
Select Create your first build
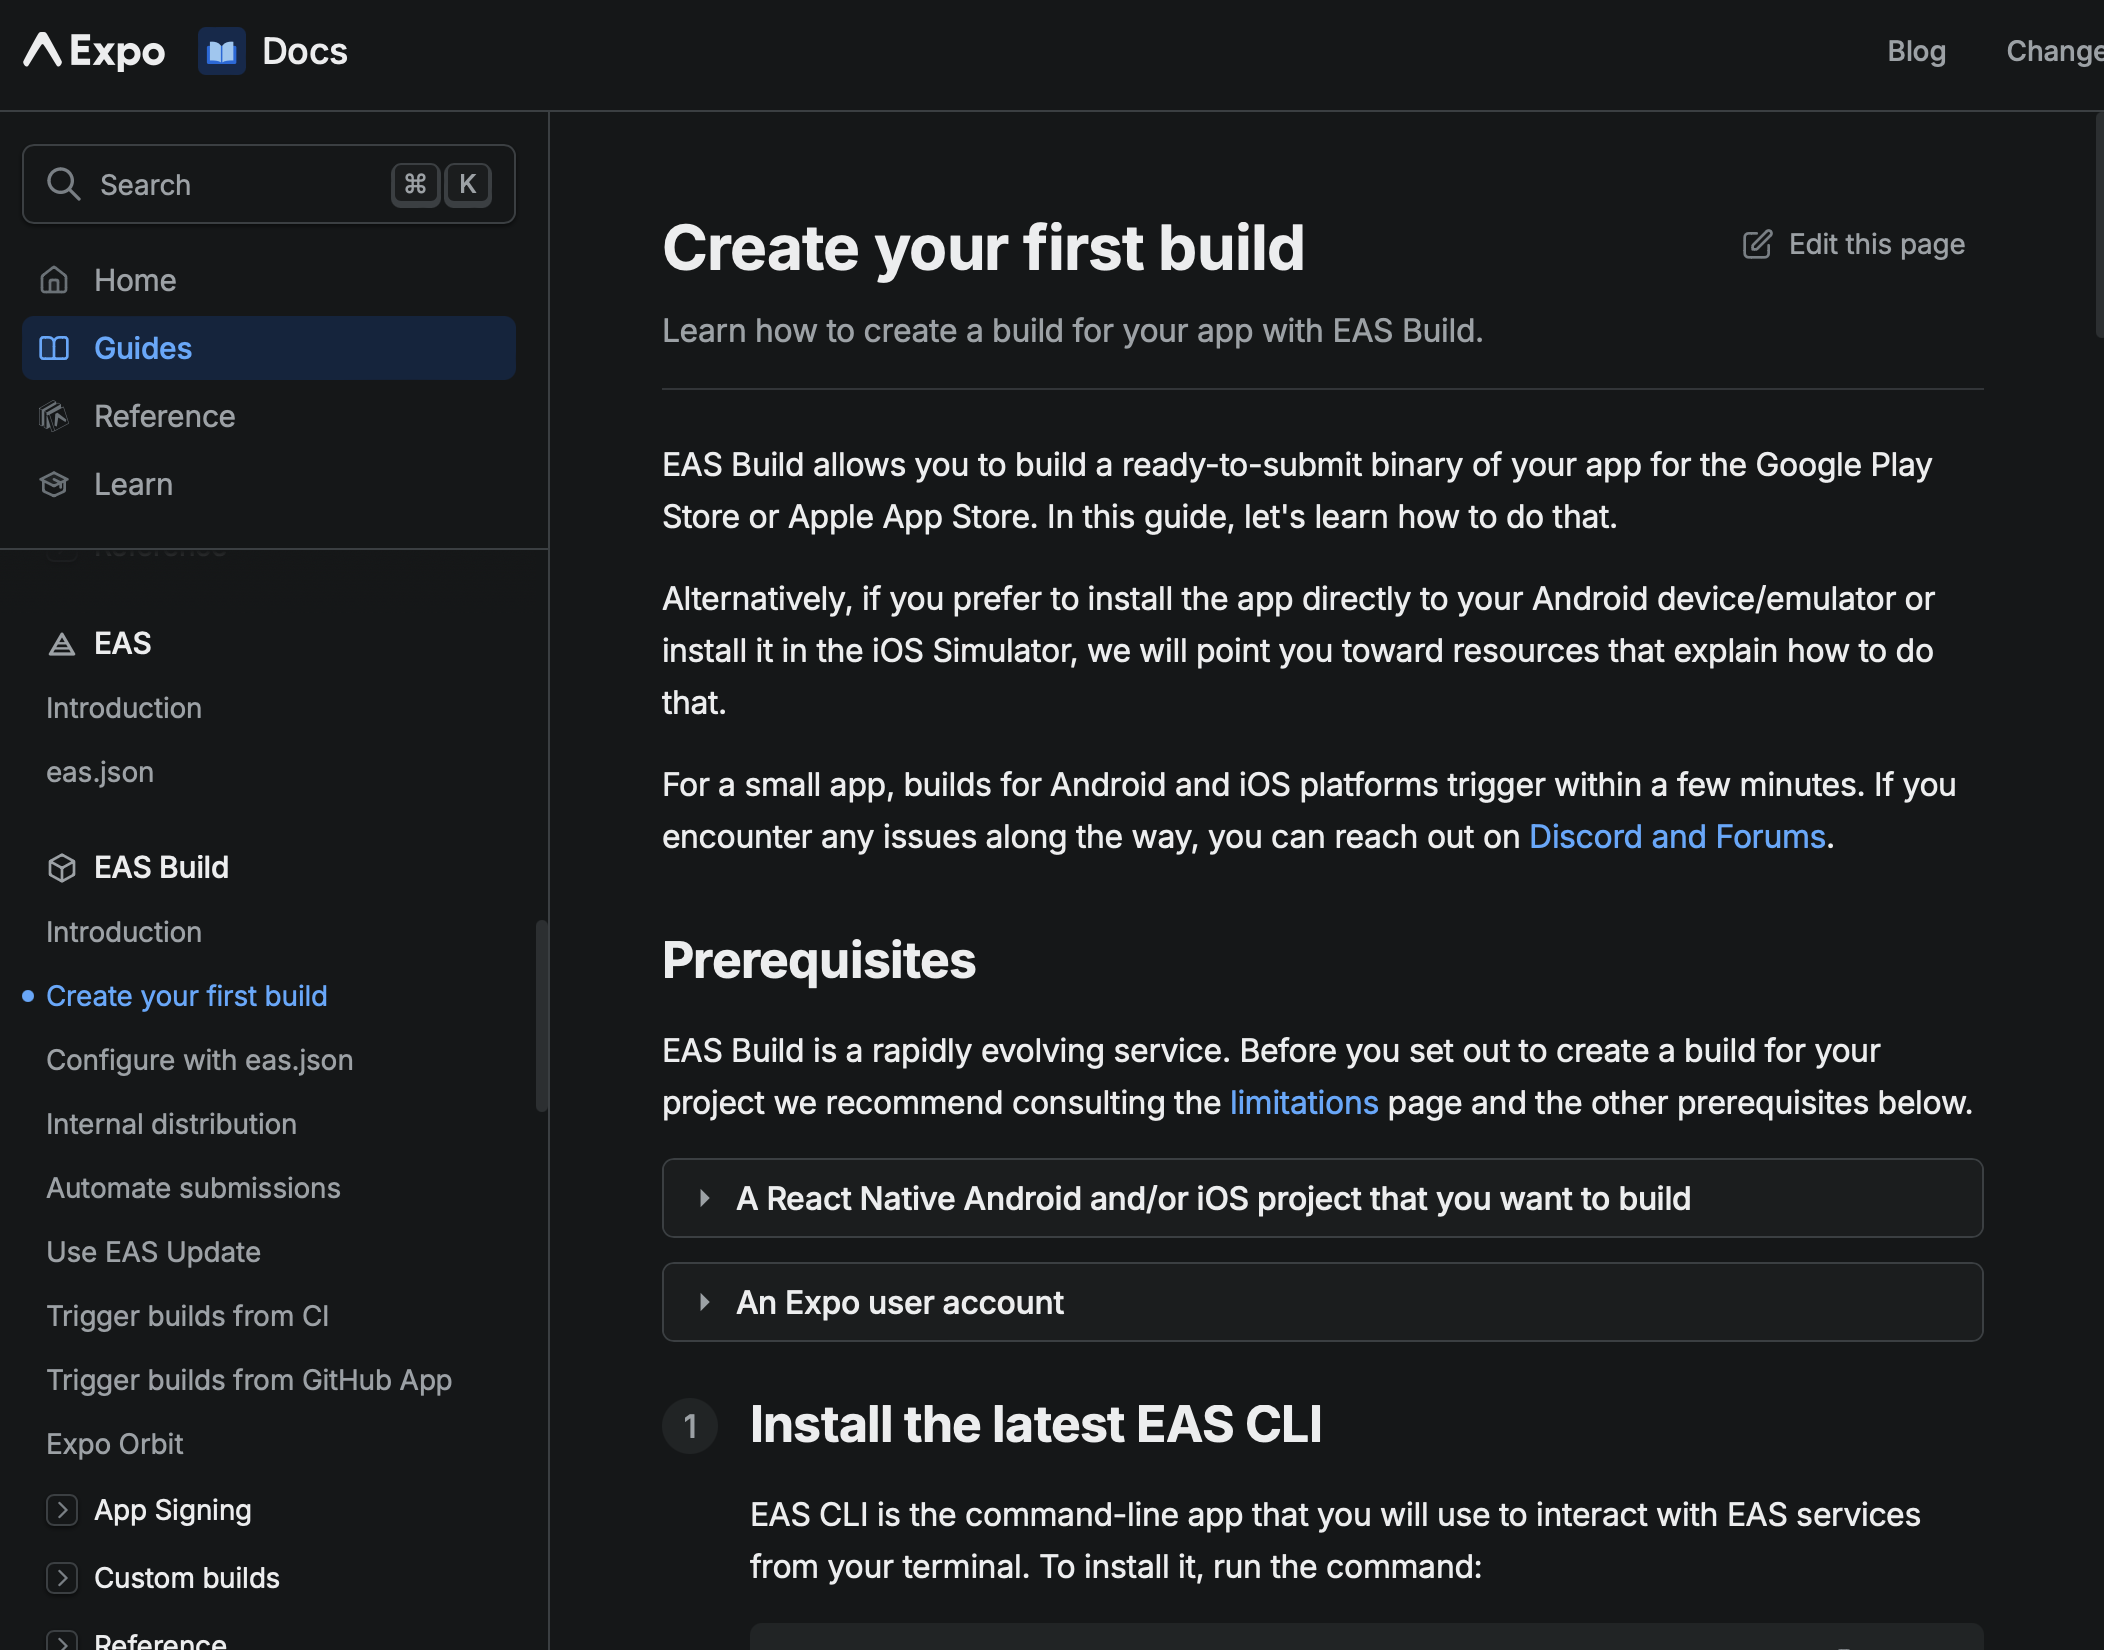pos(187,996)
